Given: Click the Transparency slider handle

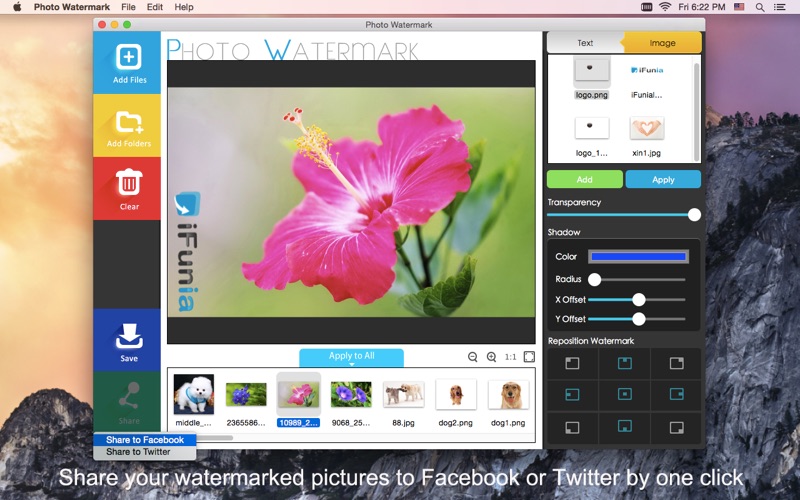Looking at the screenshot, I should (694, 215).
